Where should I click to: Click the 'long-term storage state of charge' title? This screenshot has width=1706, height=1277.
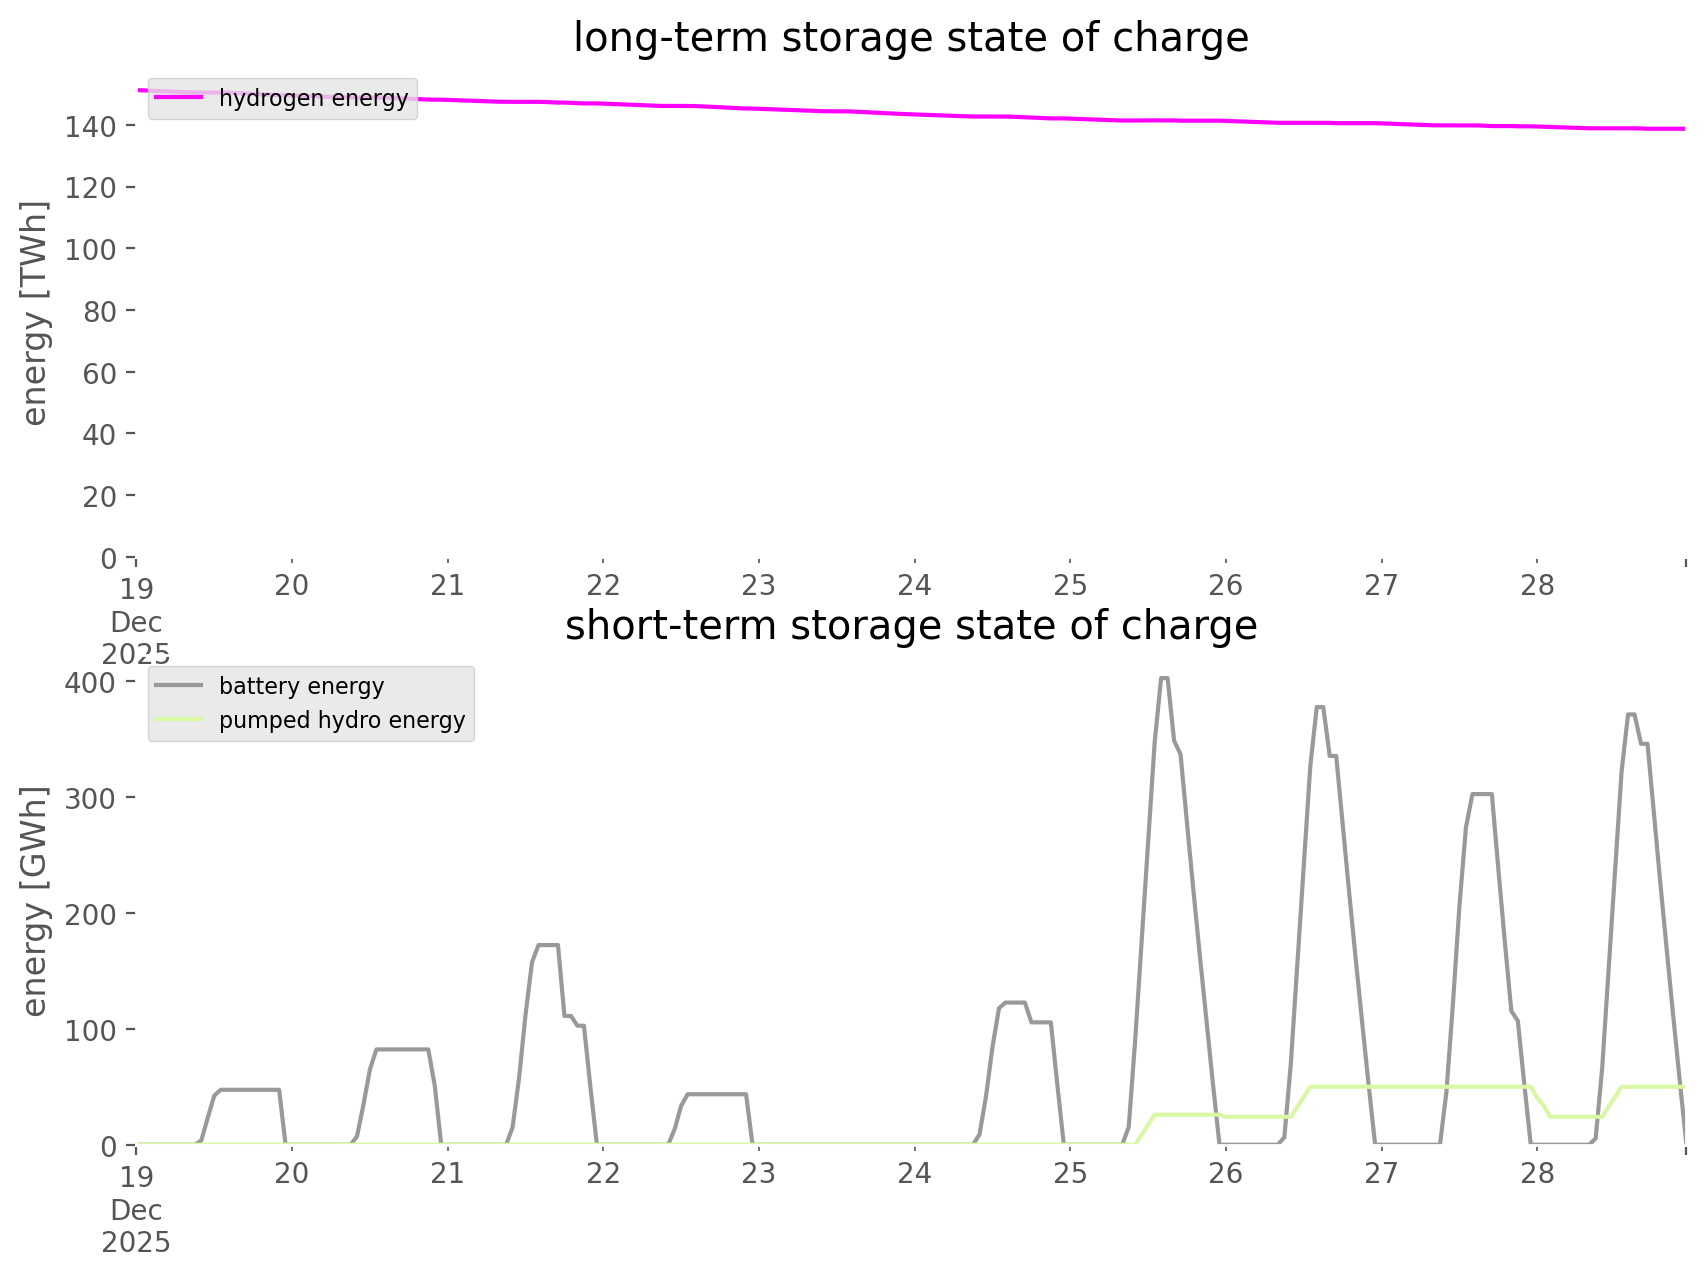[910, 38]
